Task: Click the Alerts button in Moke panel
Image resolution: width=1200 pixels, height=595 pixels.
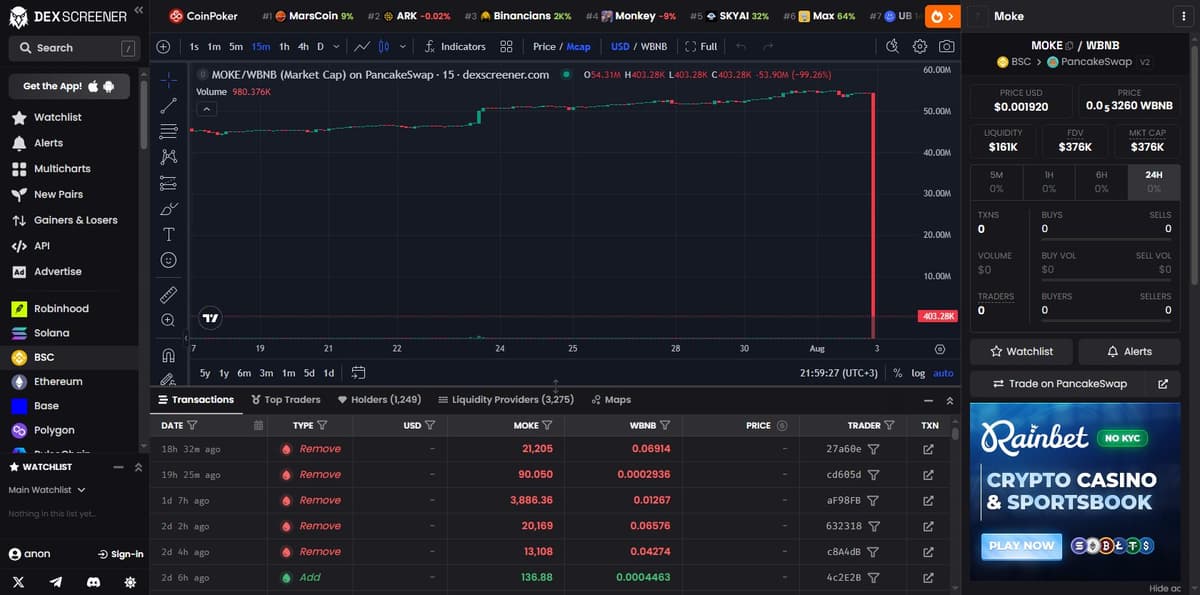Action: tap(1129, 352)
